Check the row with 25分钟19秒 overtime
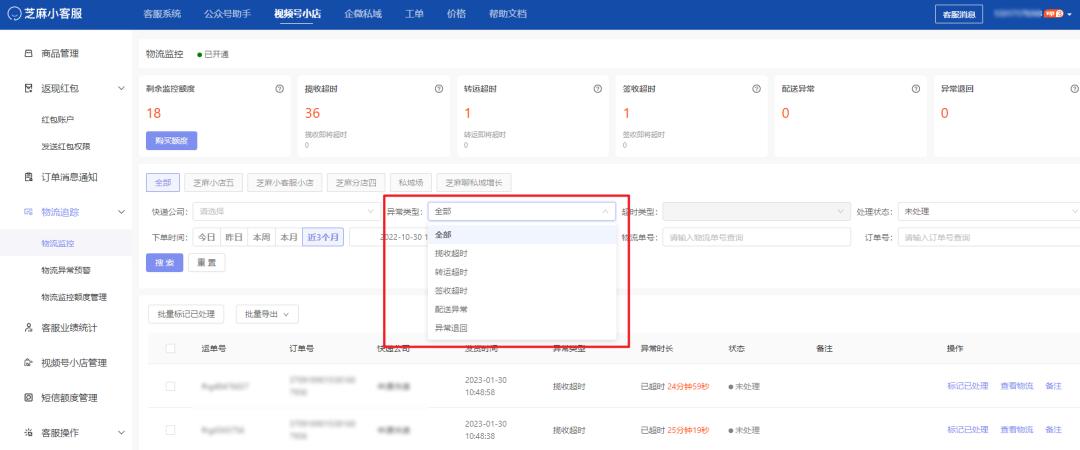Image resolution: width=1080 pixels, height=450 pixels. pos(170,430)
